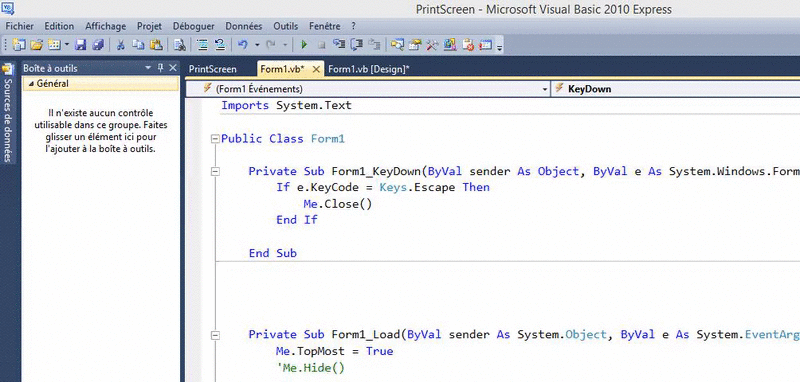This screenshot has height=382, width=800.
Task: Uncomment the selected lines icon
Action: (x=220, y=45)
